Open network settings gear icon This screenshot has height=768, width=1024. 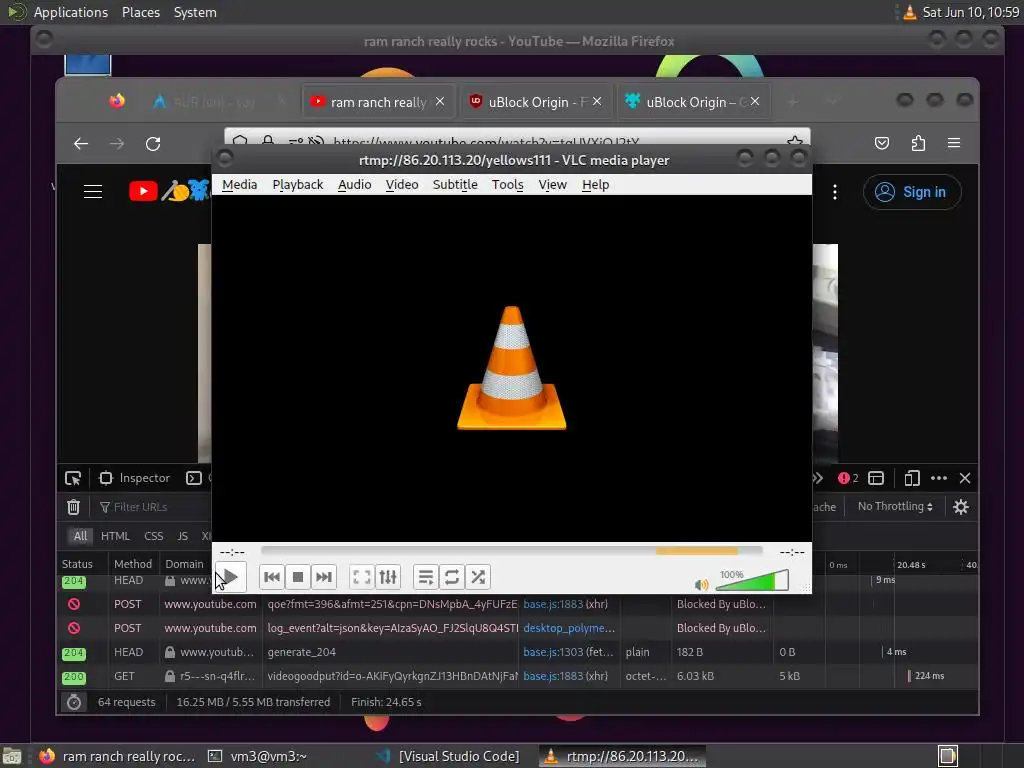click(961, 507)
